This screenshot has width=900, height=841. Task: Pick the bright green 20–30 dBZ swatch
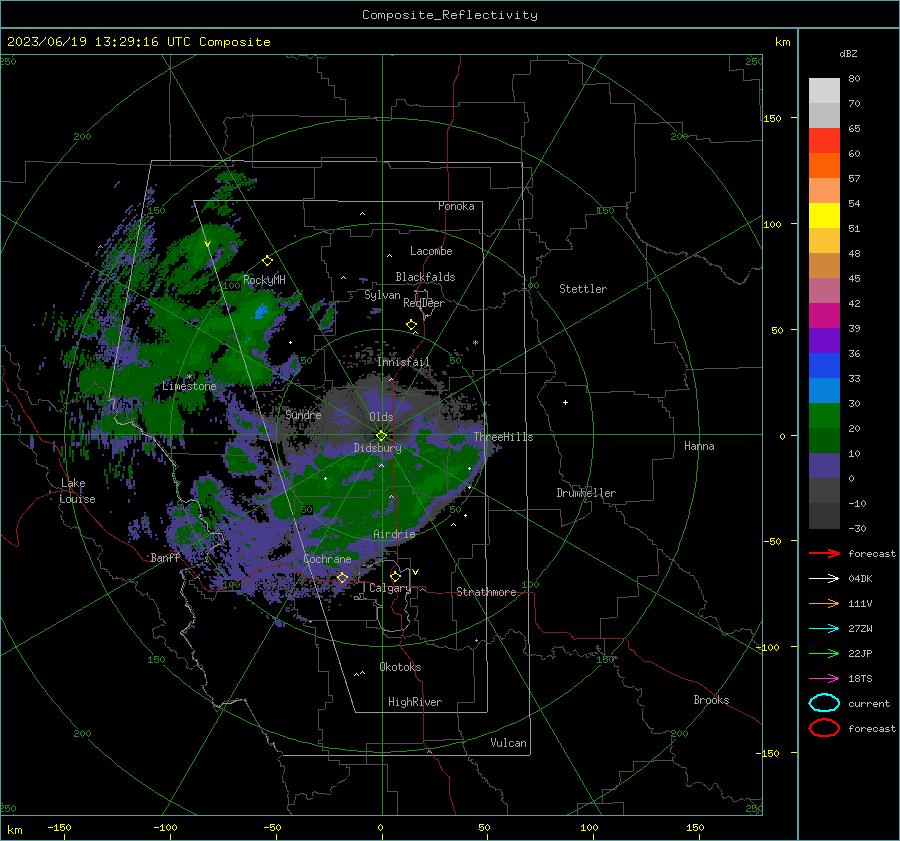[824, 416]
